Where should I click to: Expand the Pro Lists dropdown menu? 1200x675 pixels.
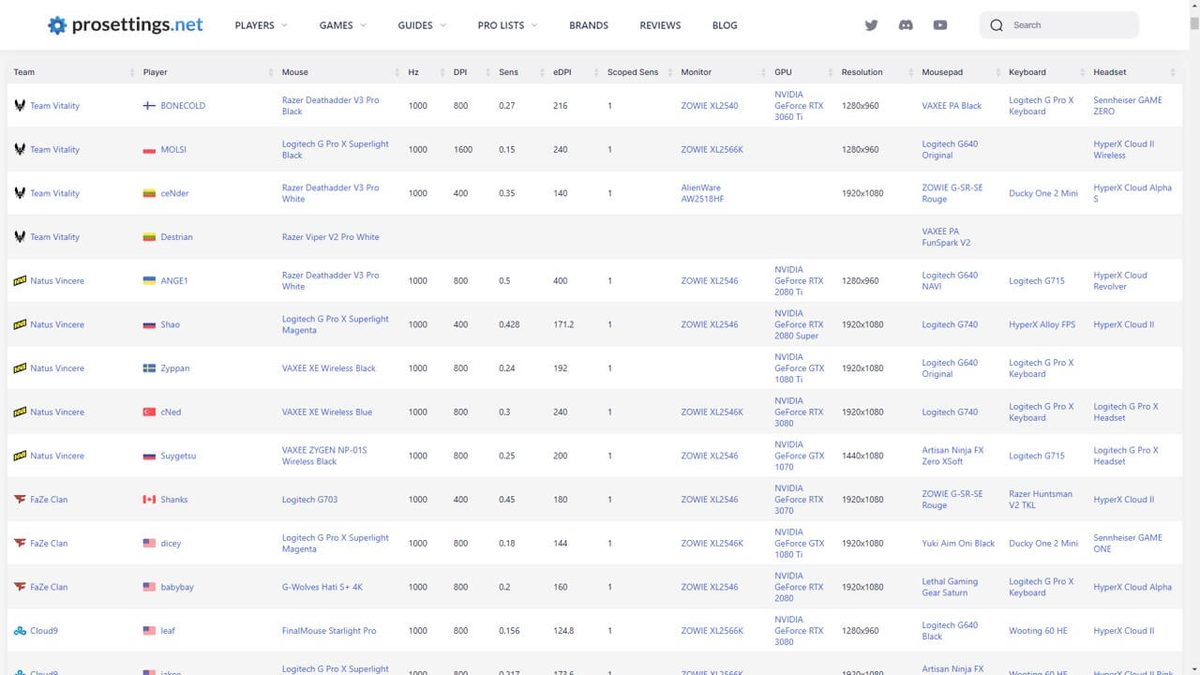(x=507, y=25)
